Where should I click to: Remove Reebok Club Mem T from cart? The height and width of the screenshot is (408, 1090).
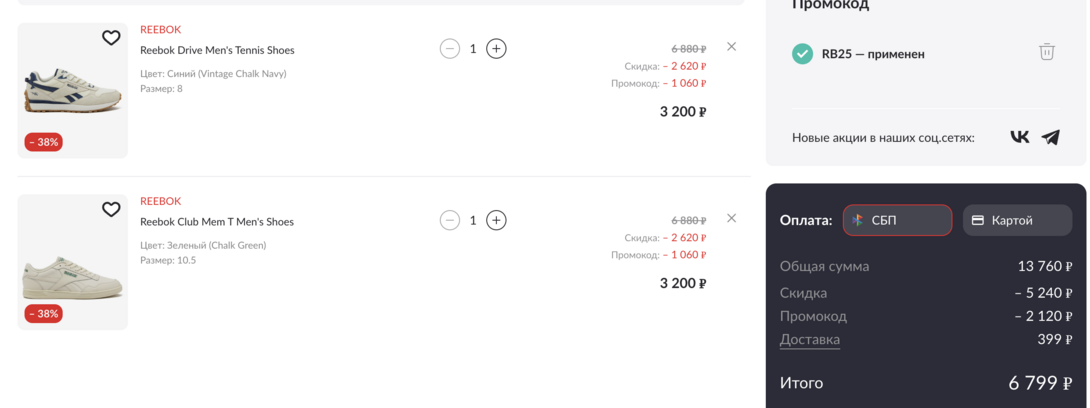(x=731, y=218)
